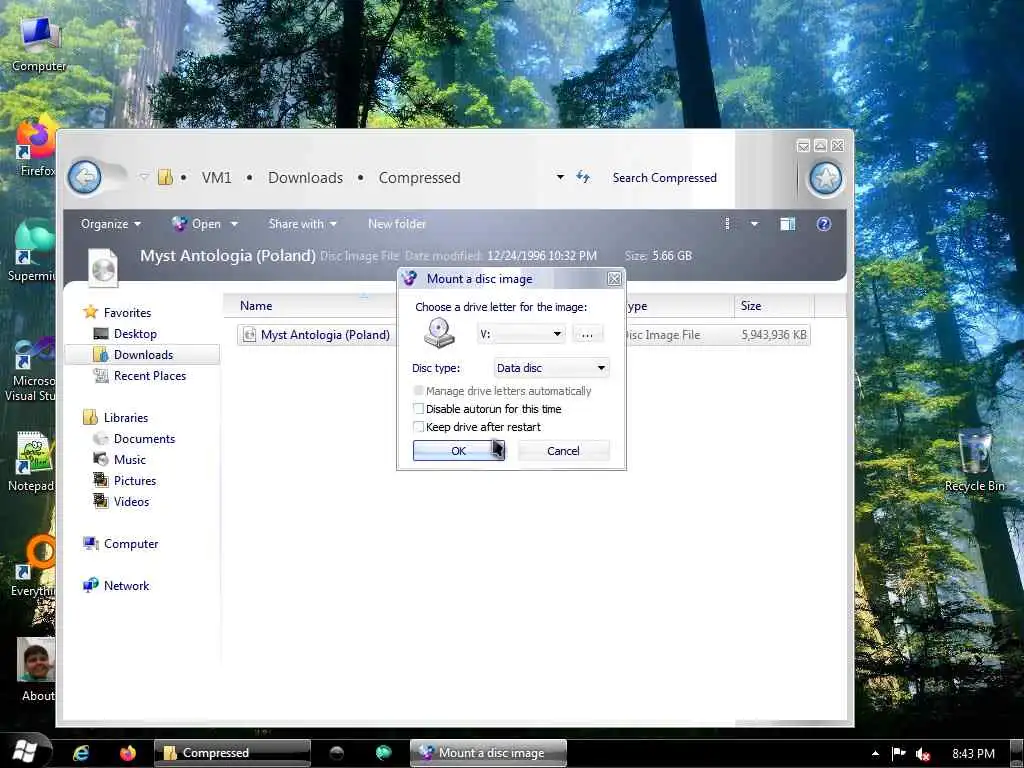Open Downloads in navigation pane

(x=142, y=355)
